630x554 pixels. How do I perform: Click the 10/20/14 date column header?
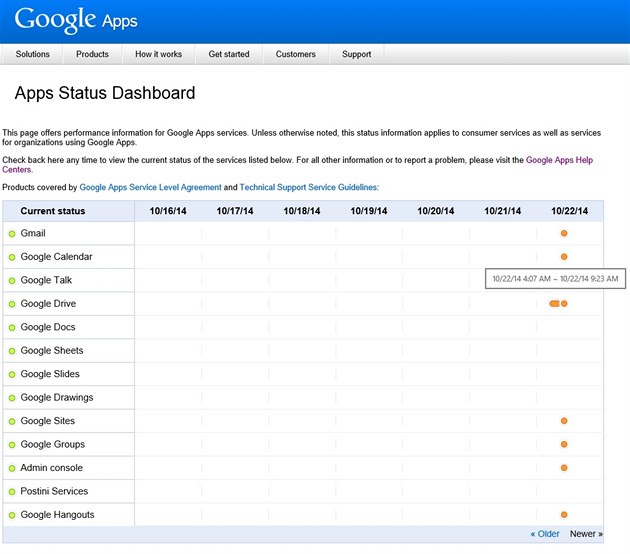pyautogui.click(x=436, y=211)
